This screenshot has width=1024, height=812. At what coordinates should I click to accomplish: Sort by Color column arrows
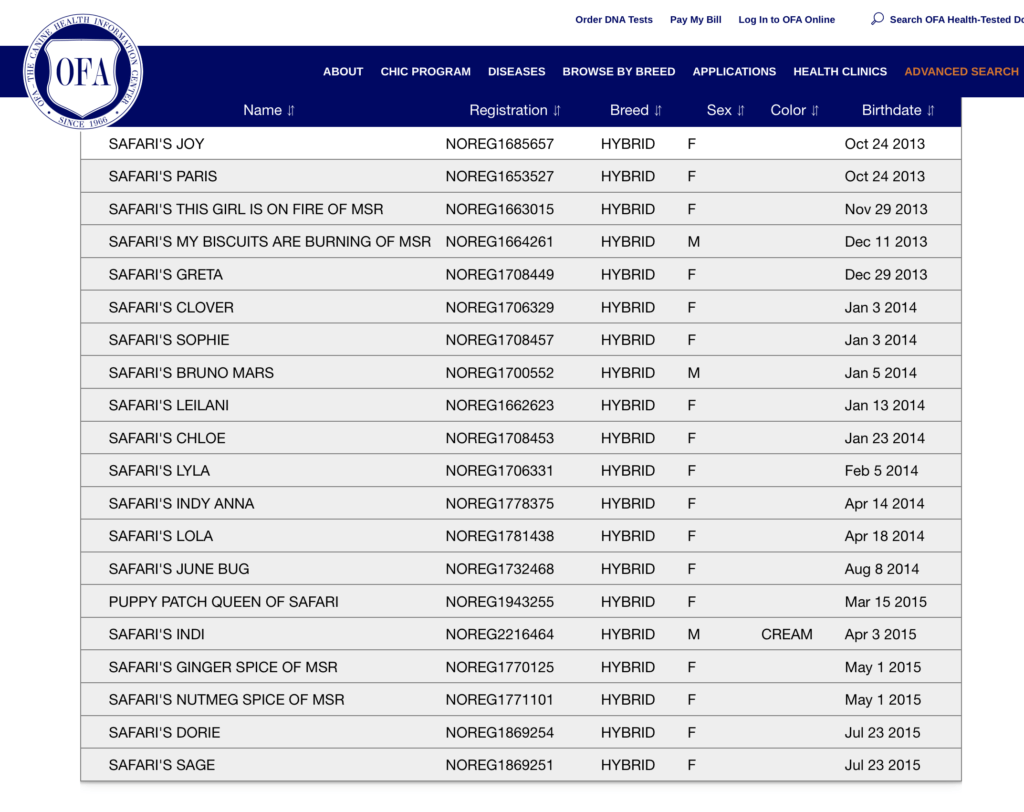click(815, 110)
